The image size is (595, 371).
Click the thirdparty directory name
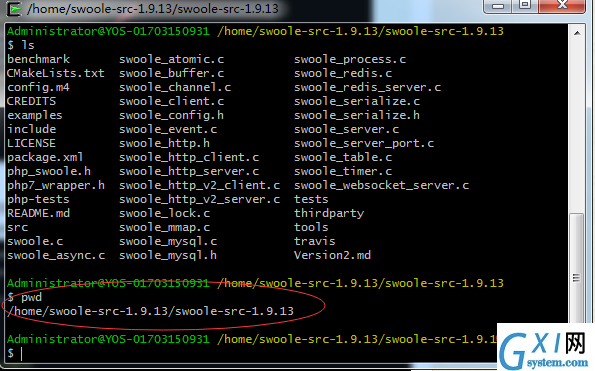[x=329, y=213]
